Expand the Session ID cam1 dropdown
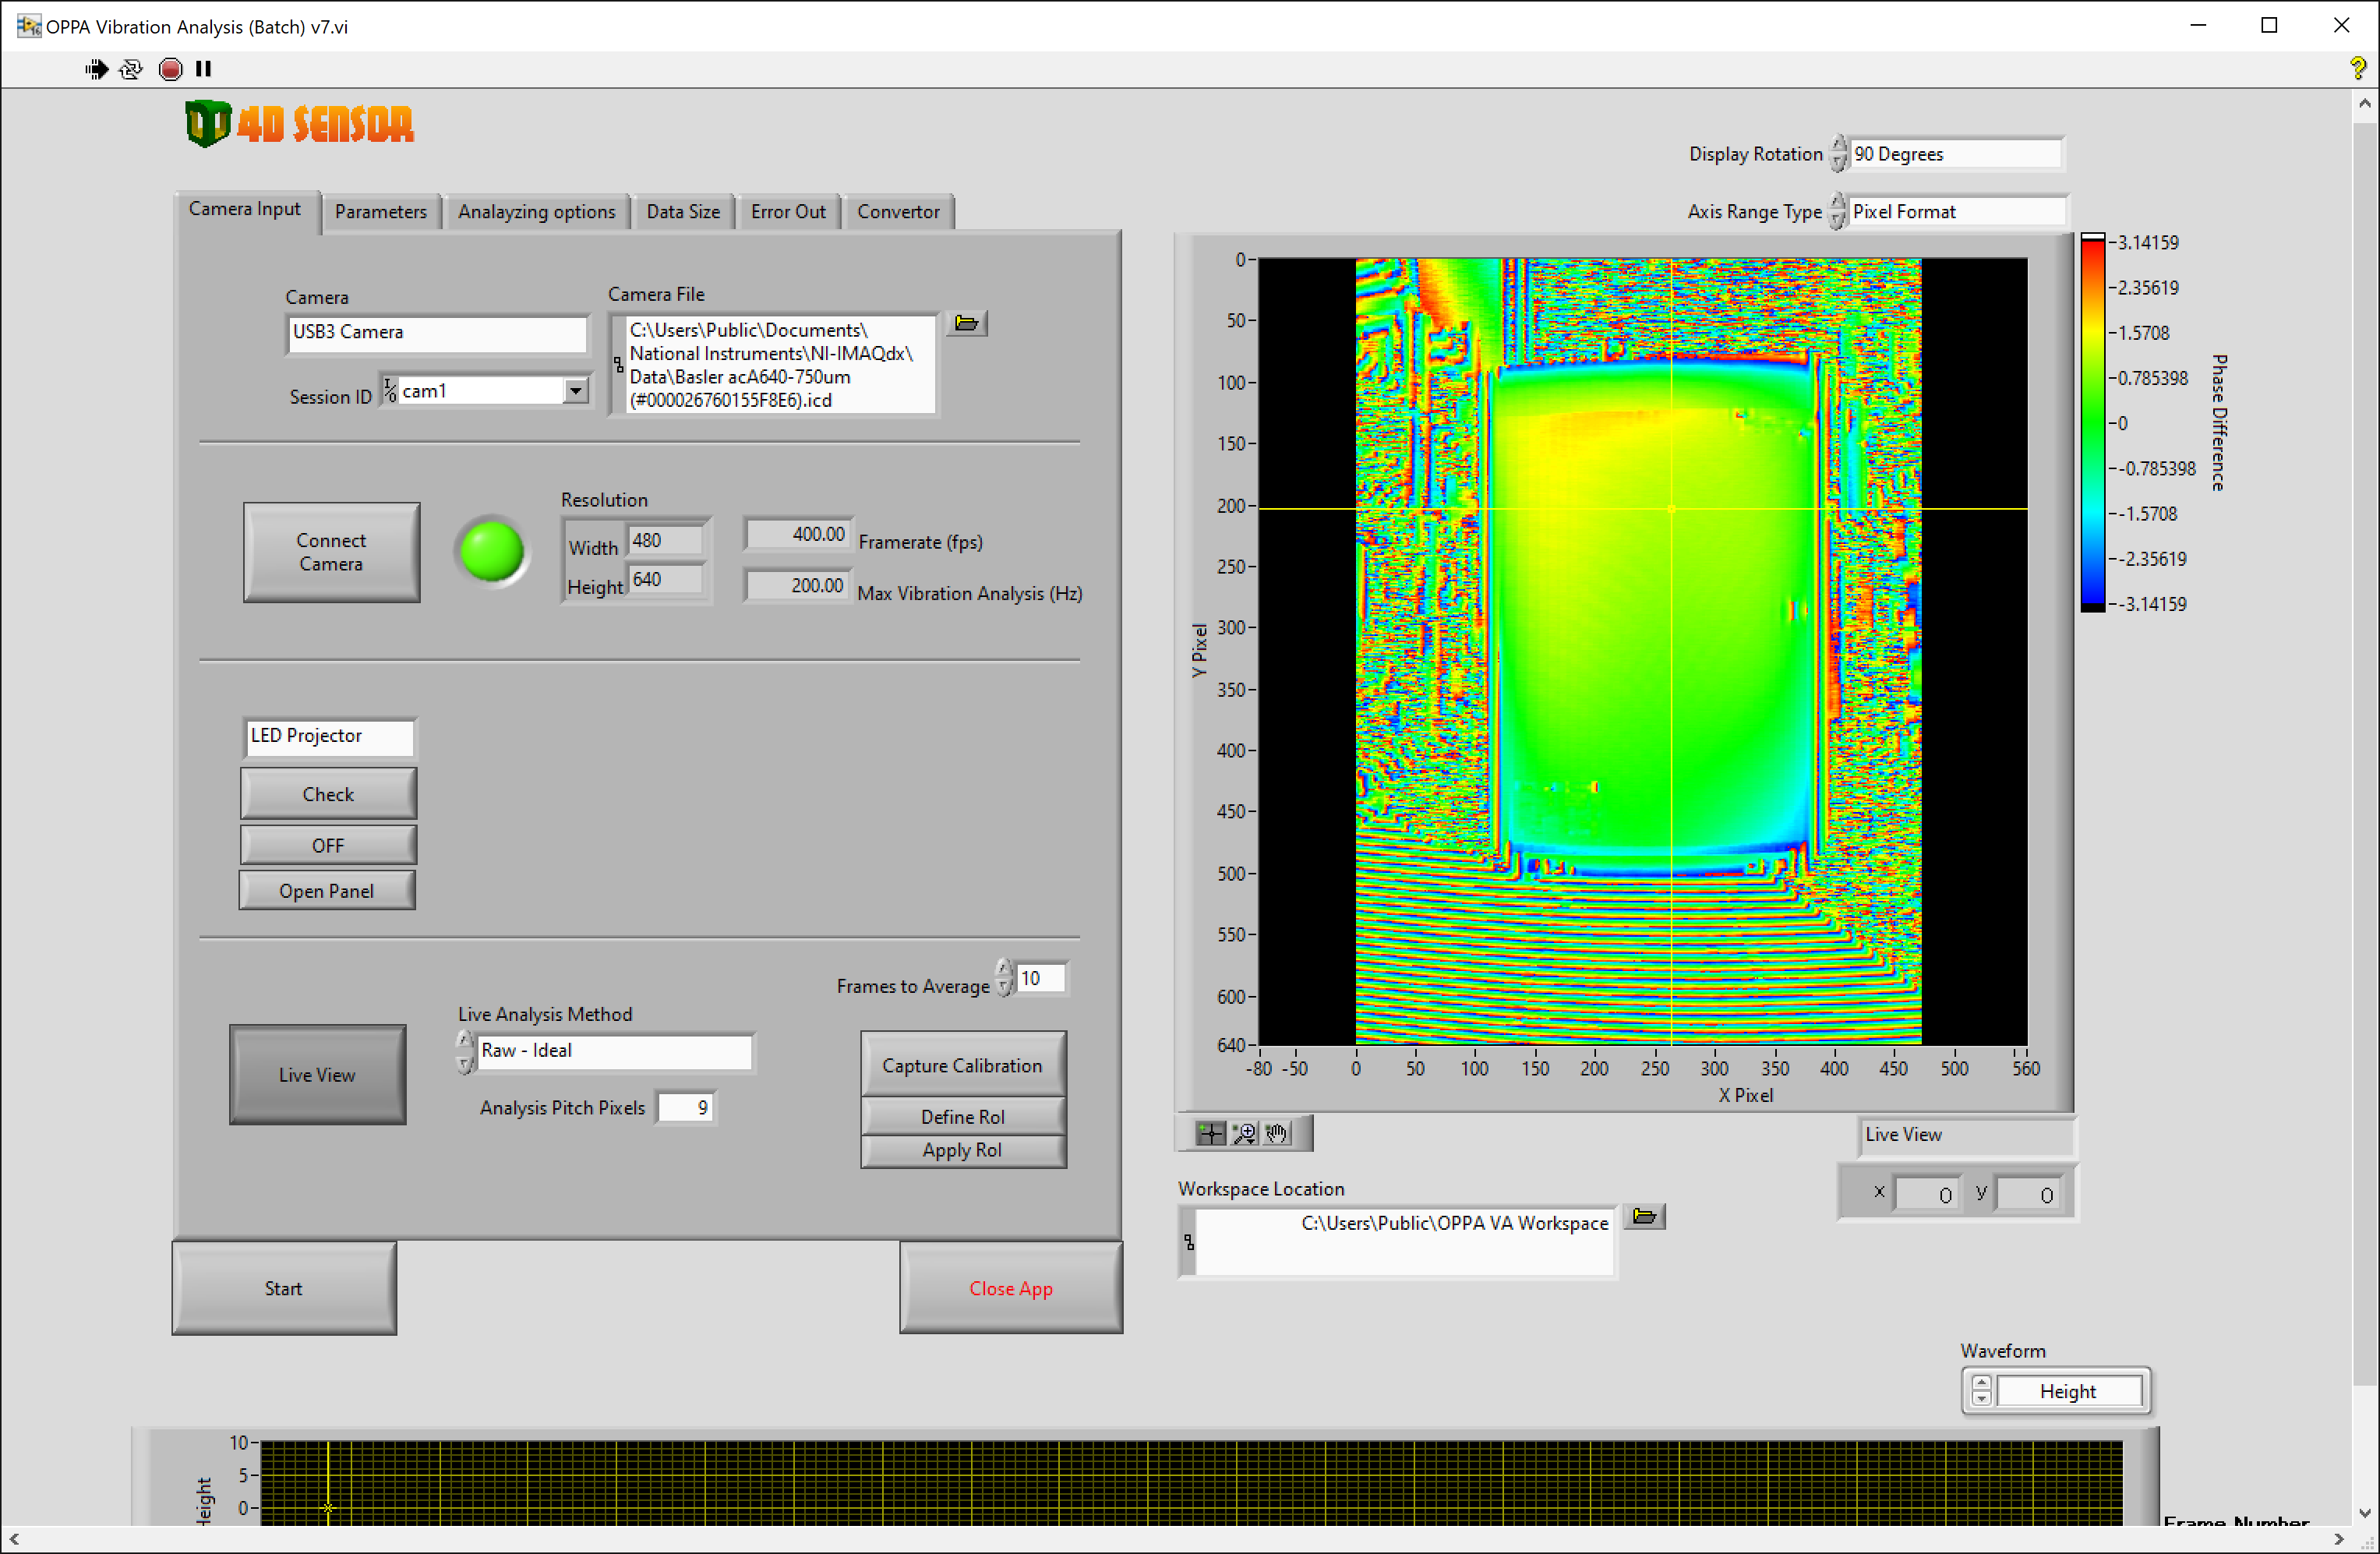This screenshot has height=1554, width=2380. (x=575, y=391)
